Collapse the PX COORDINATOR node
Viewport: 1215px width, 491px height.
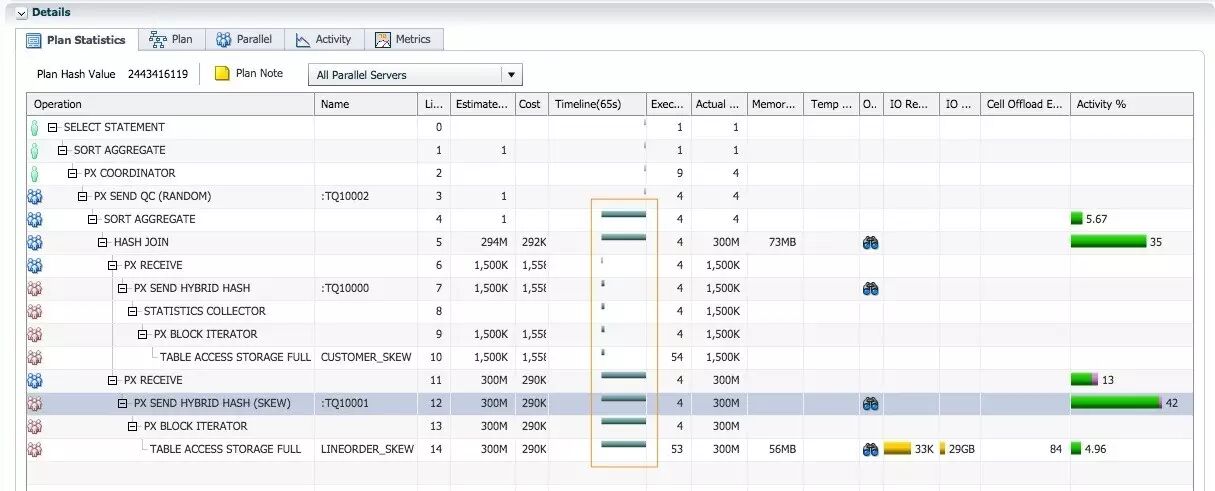tap(72, 173)
